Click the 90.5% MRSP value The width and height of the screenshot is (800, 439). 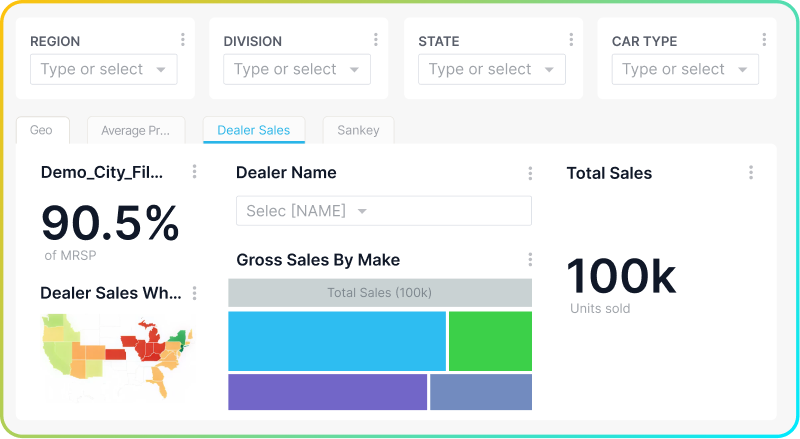[x=110, y=224]
